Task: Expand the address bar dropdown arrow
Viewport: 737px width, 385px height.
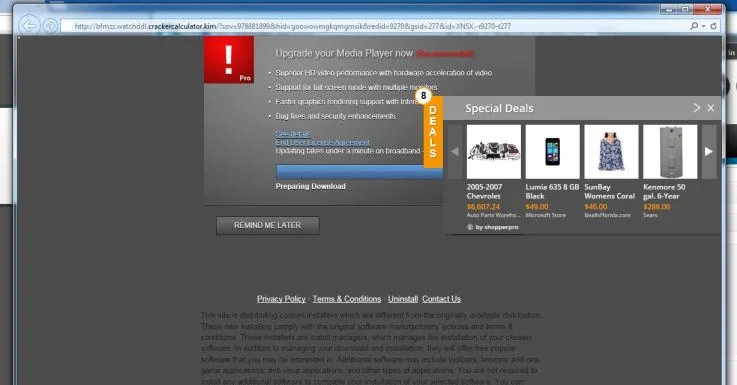Action: pos(704,26)
